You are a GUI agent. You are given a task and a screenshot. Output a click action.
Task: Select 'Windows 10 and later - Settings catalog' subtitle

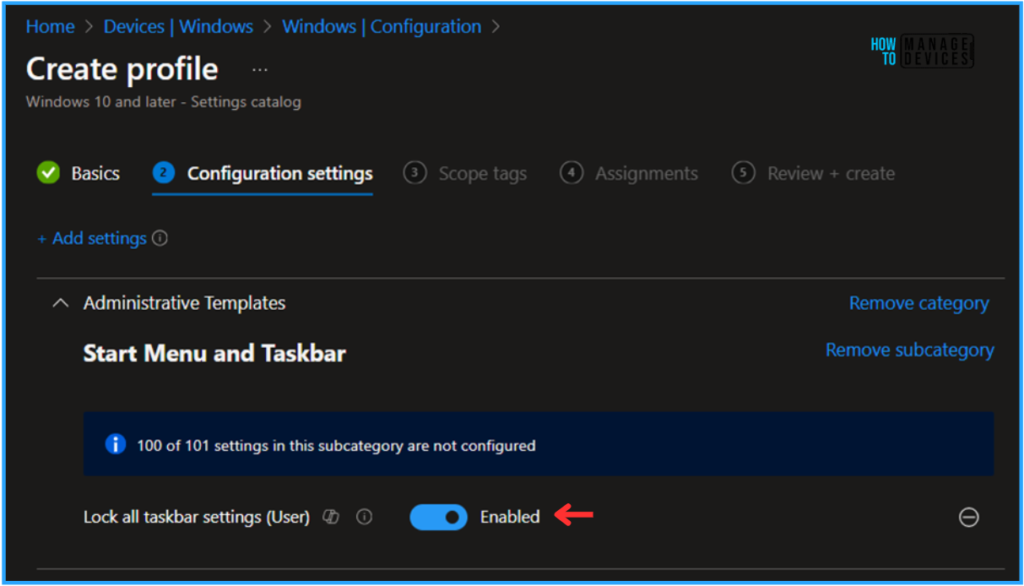click(163, 102)
